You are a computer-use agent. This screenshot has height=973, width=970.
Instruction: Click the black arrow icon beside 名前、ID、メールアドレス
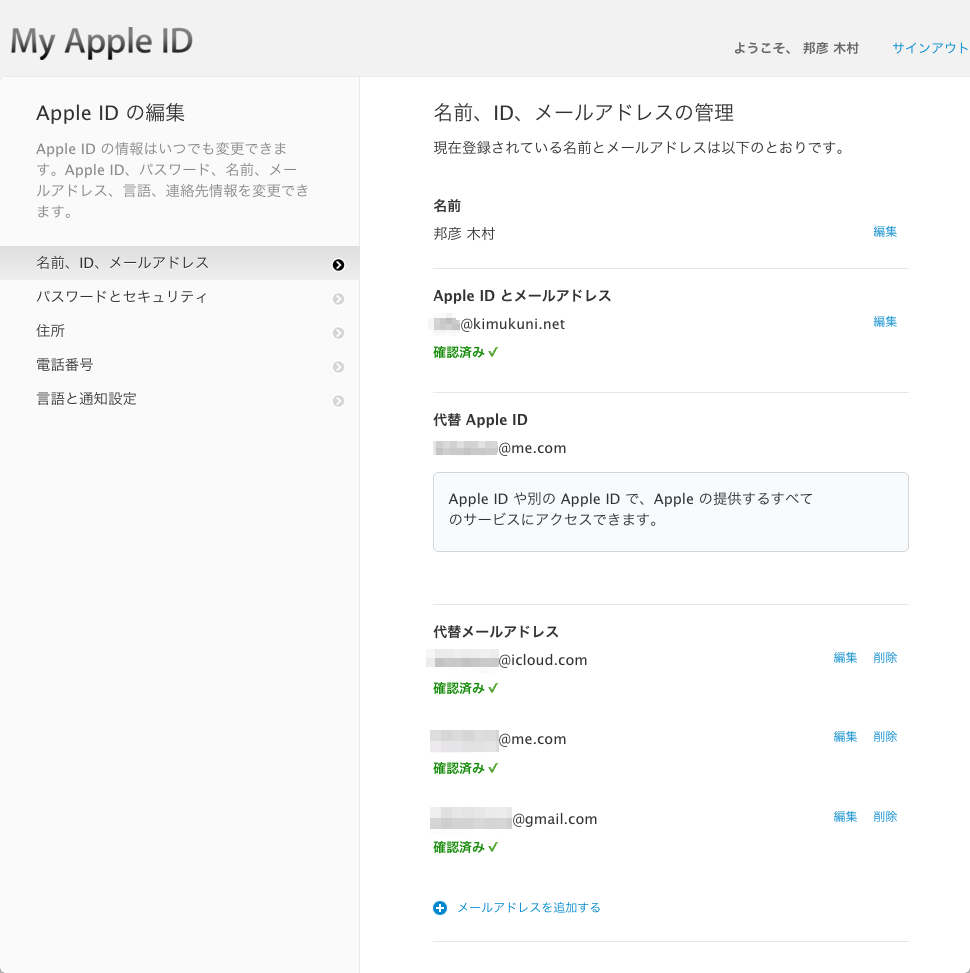tap(338, 265)
